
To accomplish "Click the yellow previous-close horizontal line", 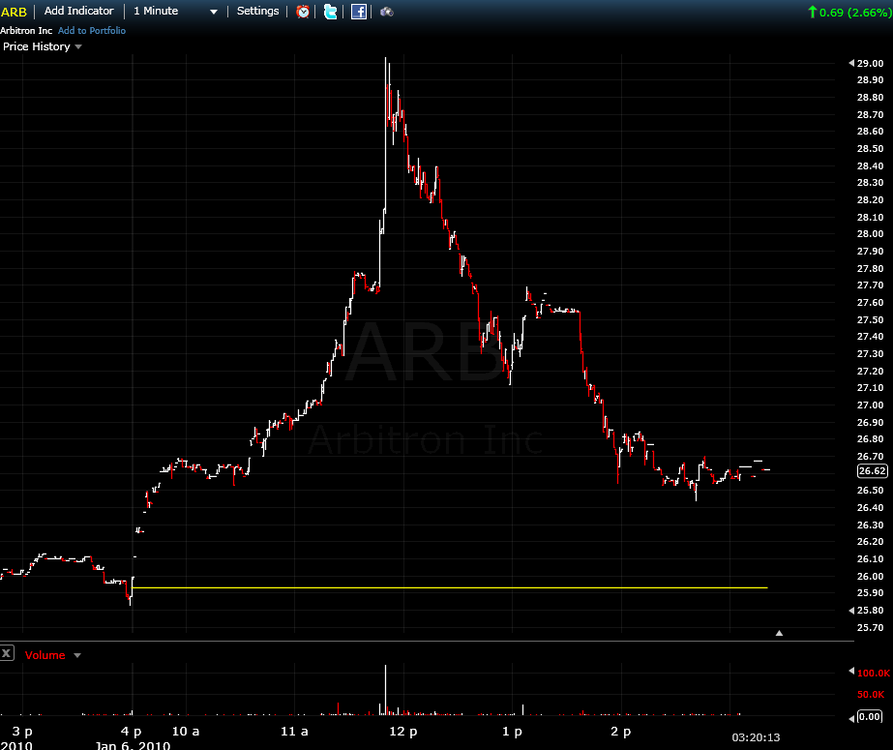I will pos(450,587).
